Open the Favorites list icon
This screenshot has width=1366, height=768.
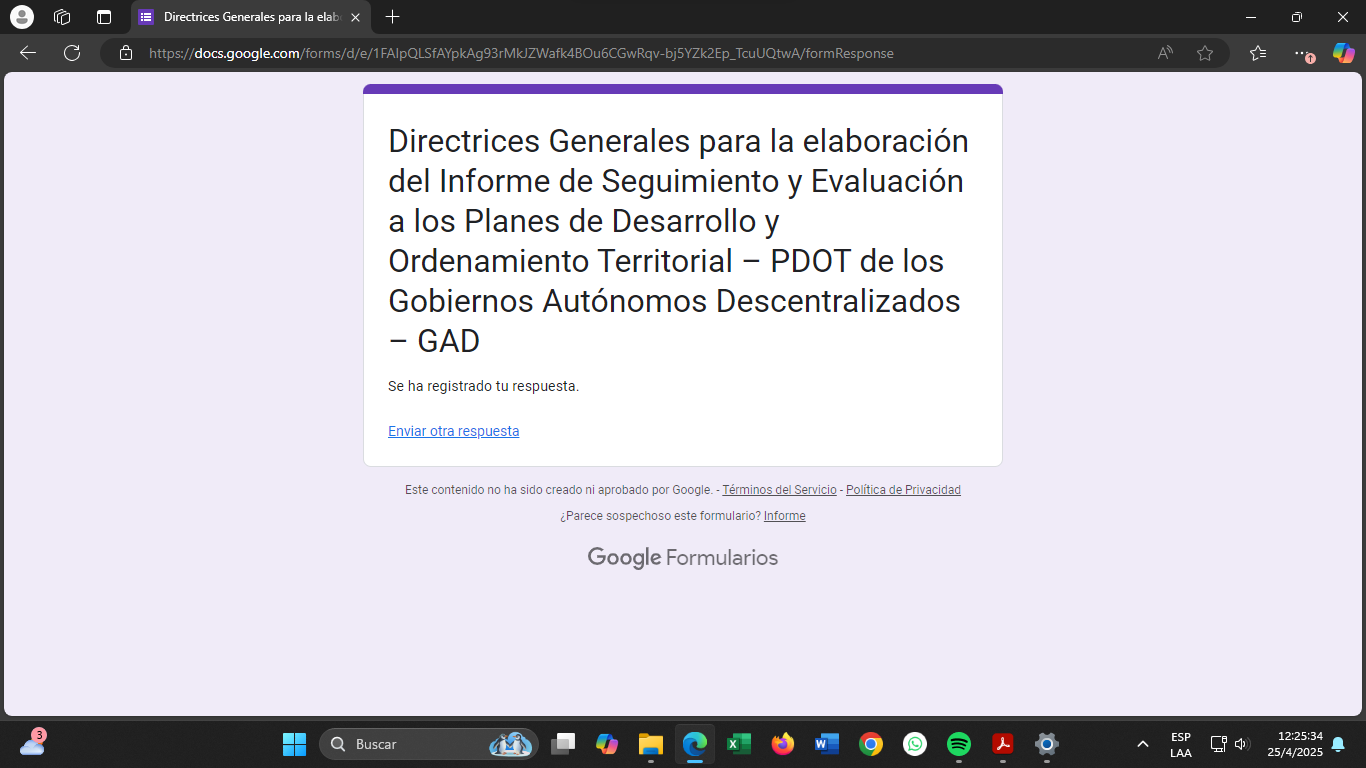coord(1258,53)
